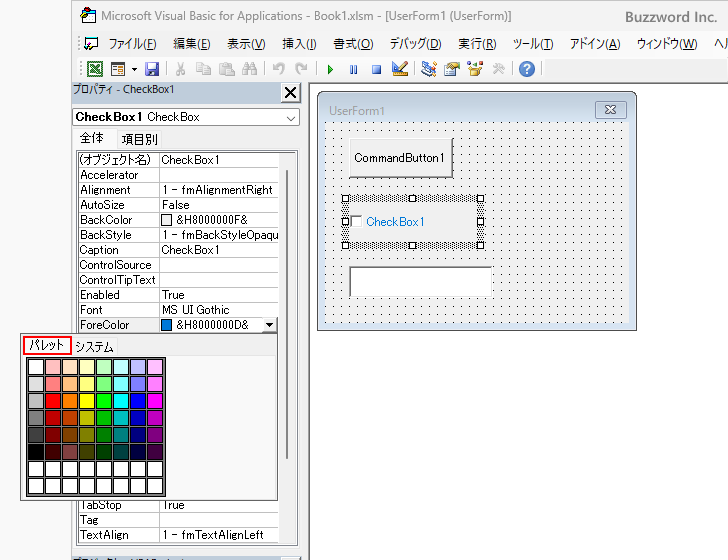Click the BackColor property value &H8000000F&
Screen dimensions: 728x560
(219, 220)
